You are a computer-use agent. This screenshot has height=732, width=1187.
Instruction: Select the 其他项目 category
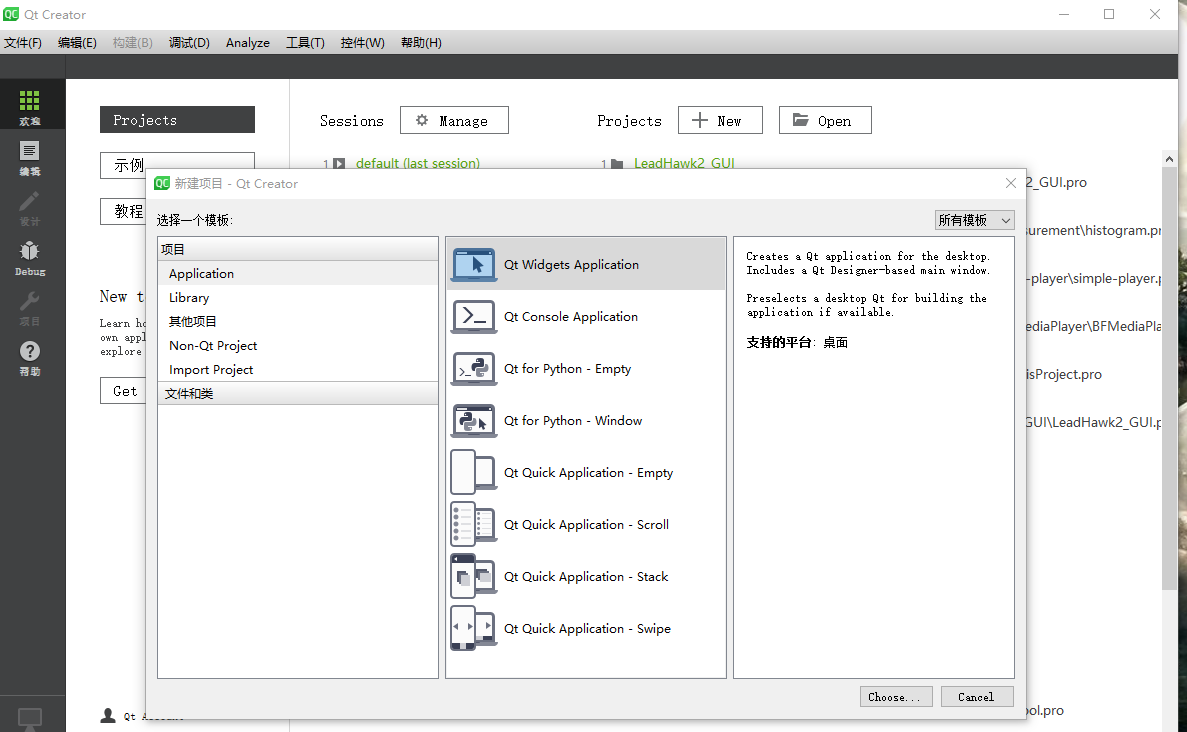pos(298,322)
